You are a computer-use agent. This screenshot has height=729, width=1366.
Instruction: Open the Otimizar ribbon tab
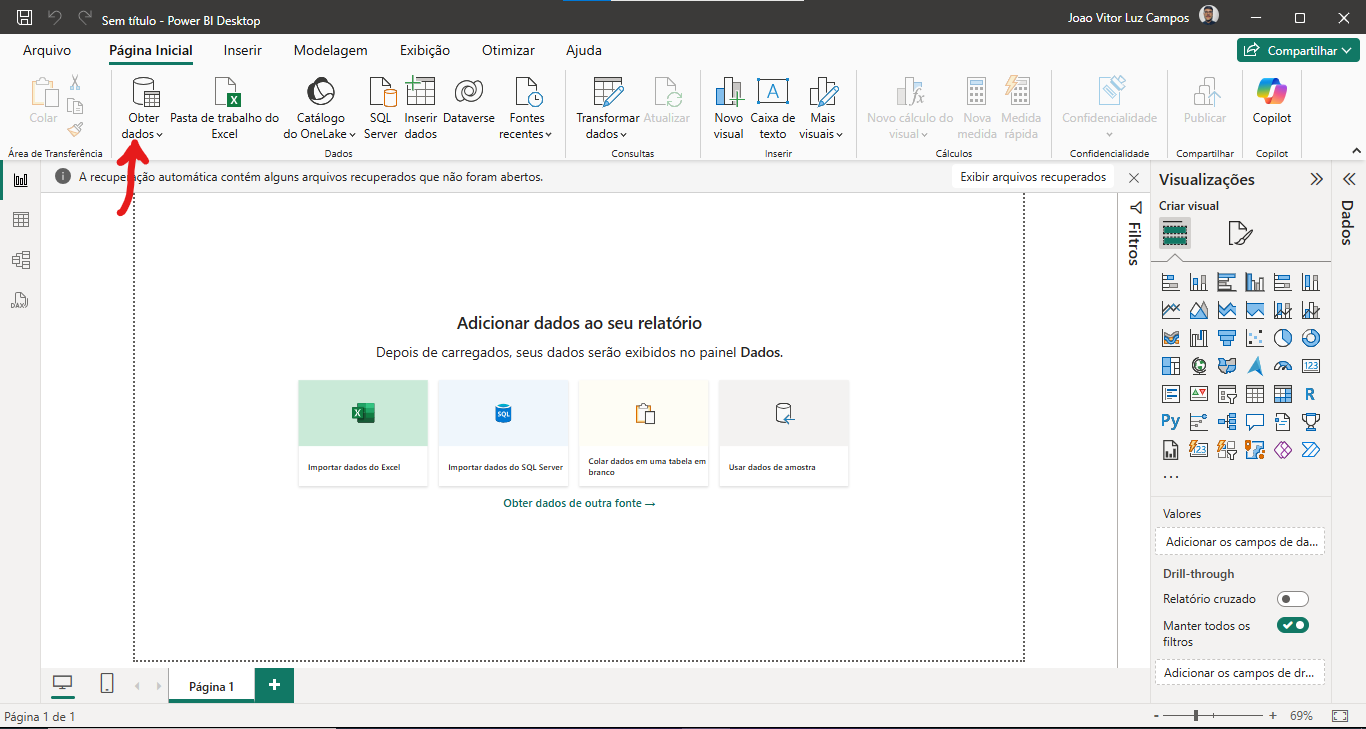508,51
